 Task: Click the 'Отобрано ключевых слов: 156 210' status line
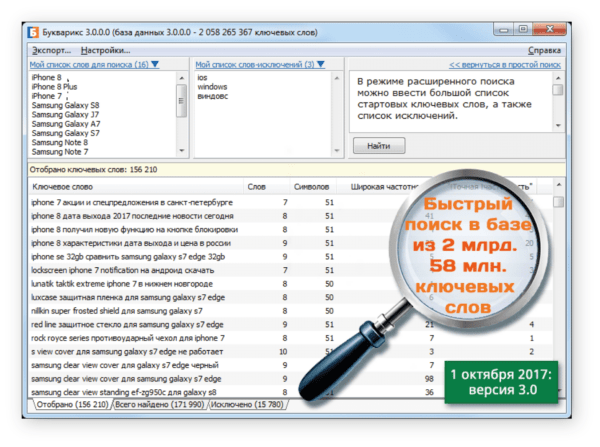point(94,170)
